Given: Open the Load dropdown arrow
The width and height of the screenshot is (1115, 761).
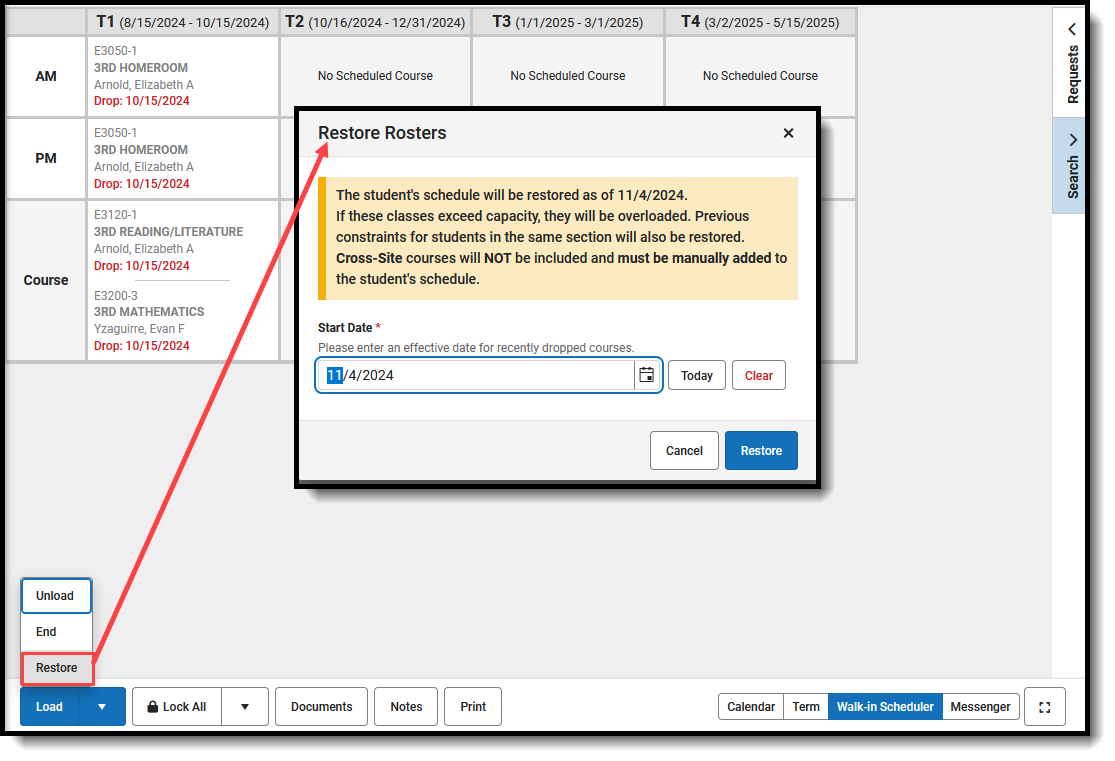Looking at the screenshot, I should click(102, 707).
